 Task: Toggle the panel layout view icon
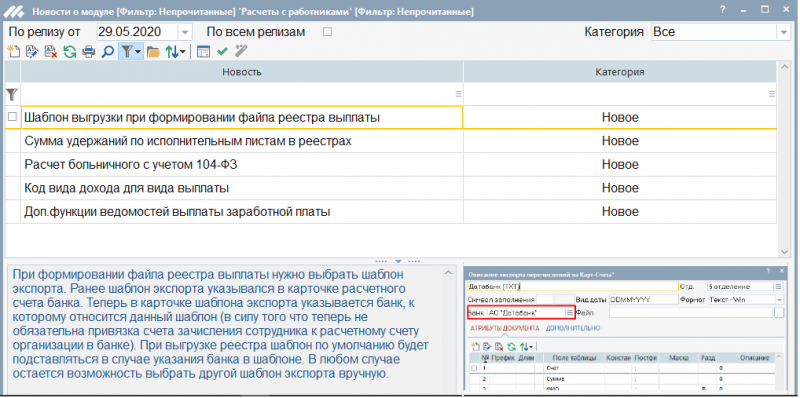pos(204,52)
